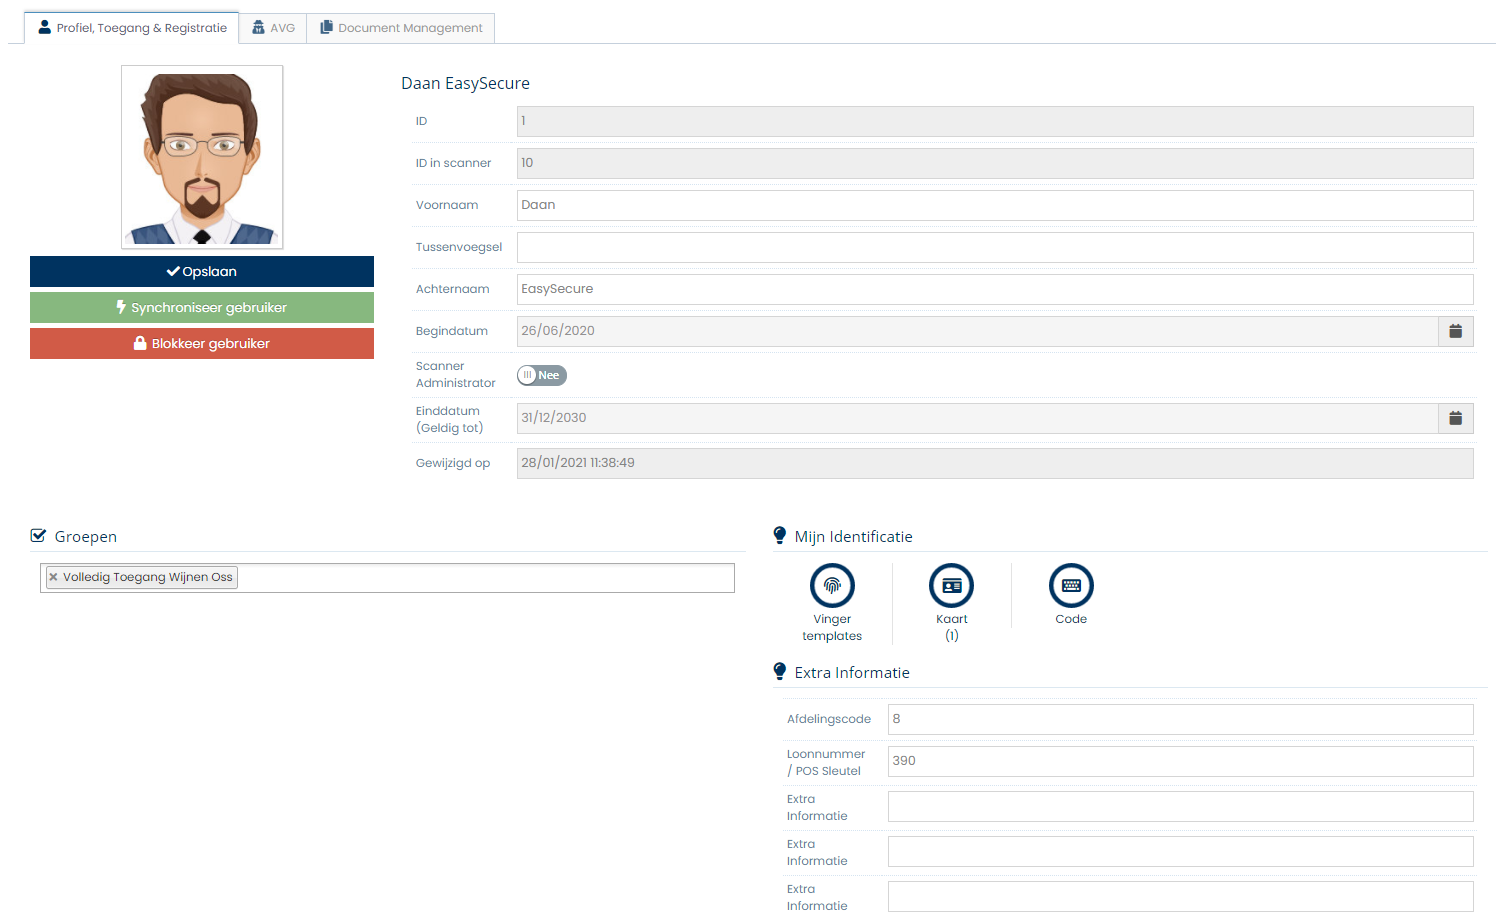Focus the Voornaam input field
Viewport: 1496px width, 920px height.
pos(995,205)
